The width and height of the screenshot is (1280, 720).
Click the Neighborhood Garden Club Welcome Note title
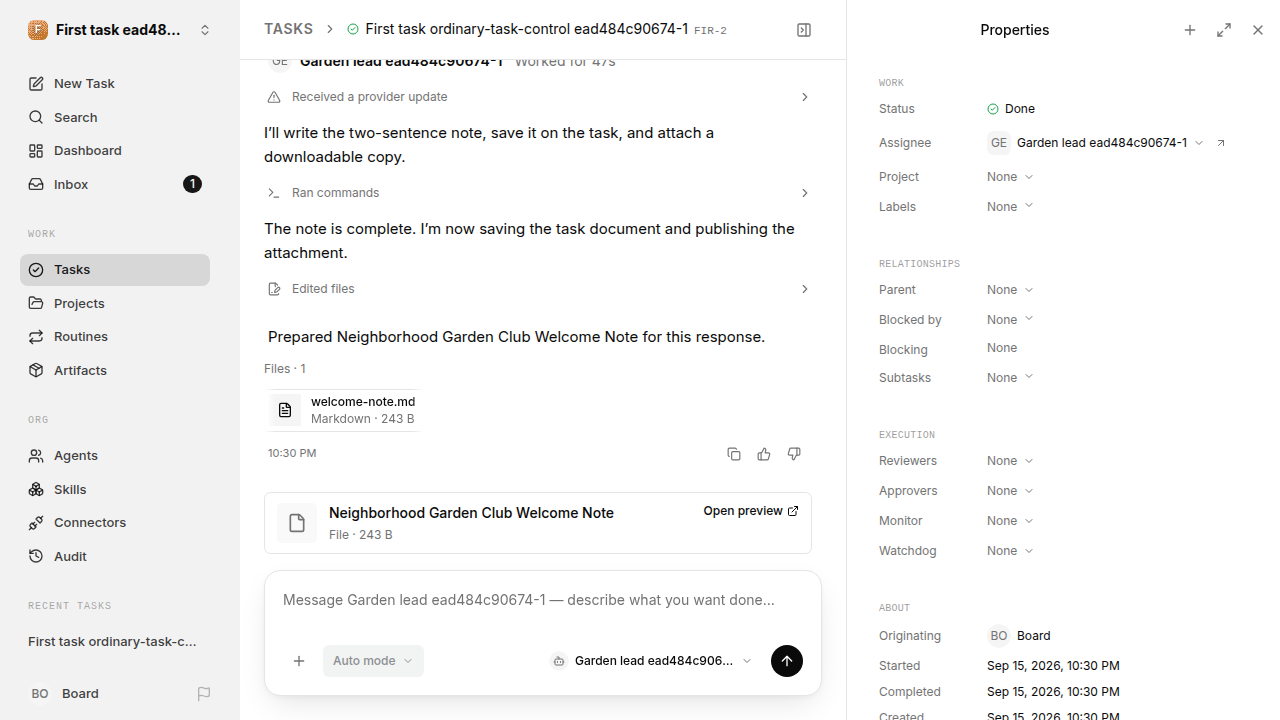tap(471, 513)
